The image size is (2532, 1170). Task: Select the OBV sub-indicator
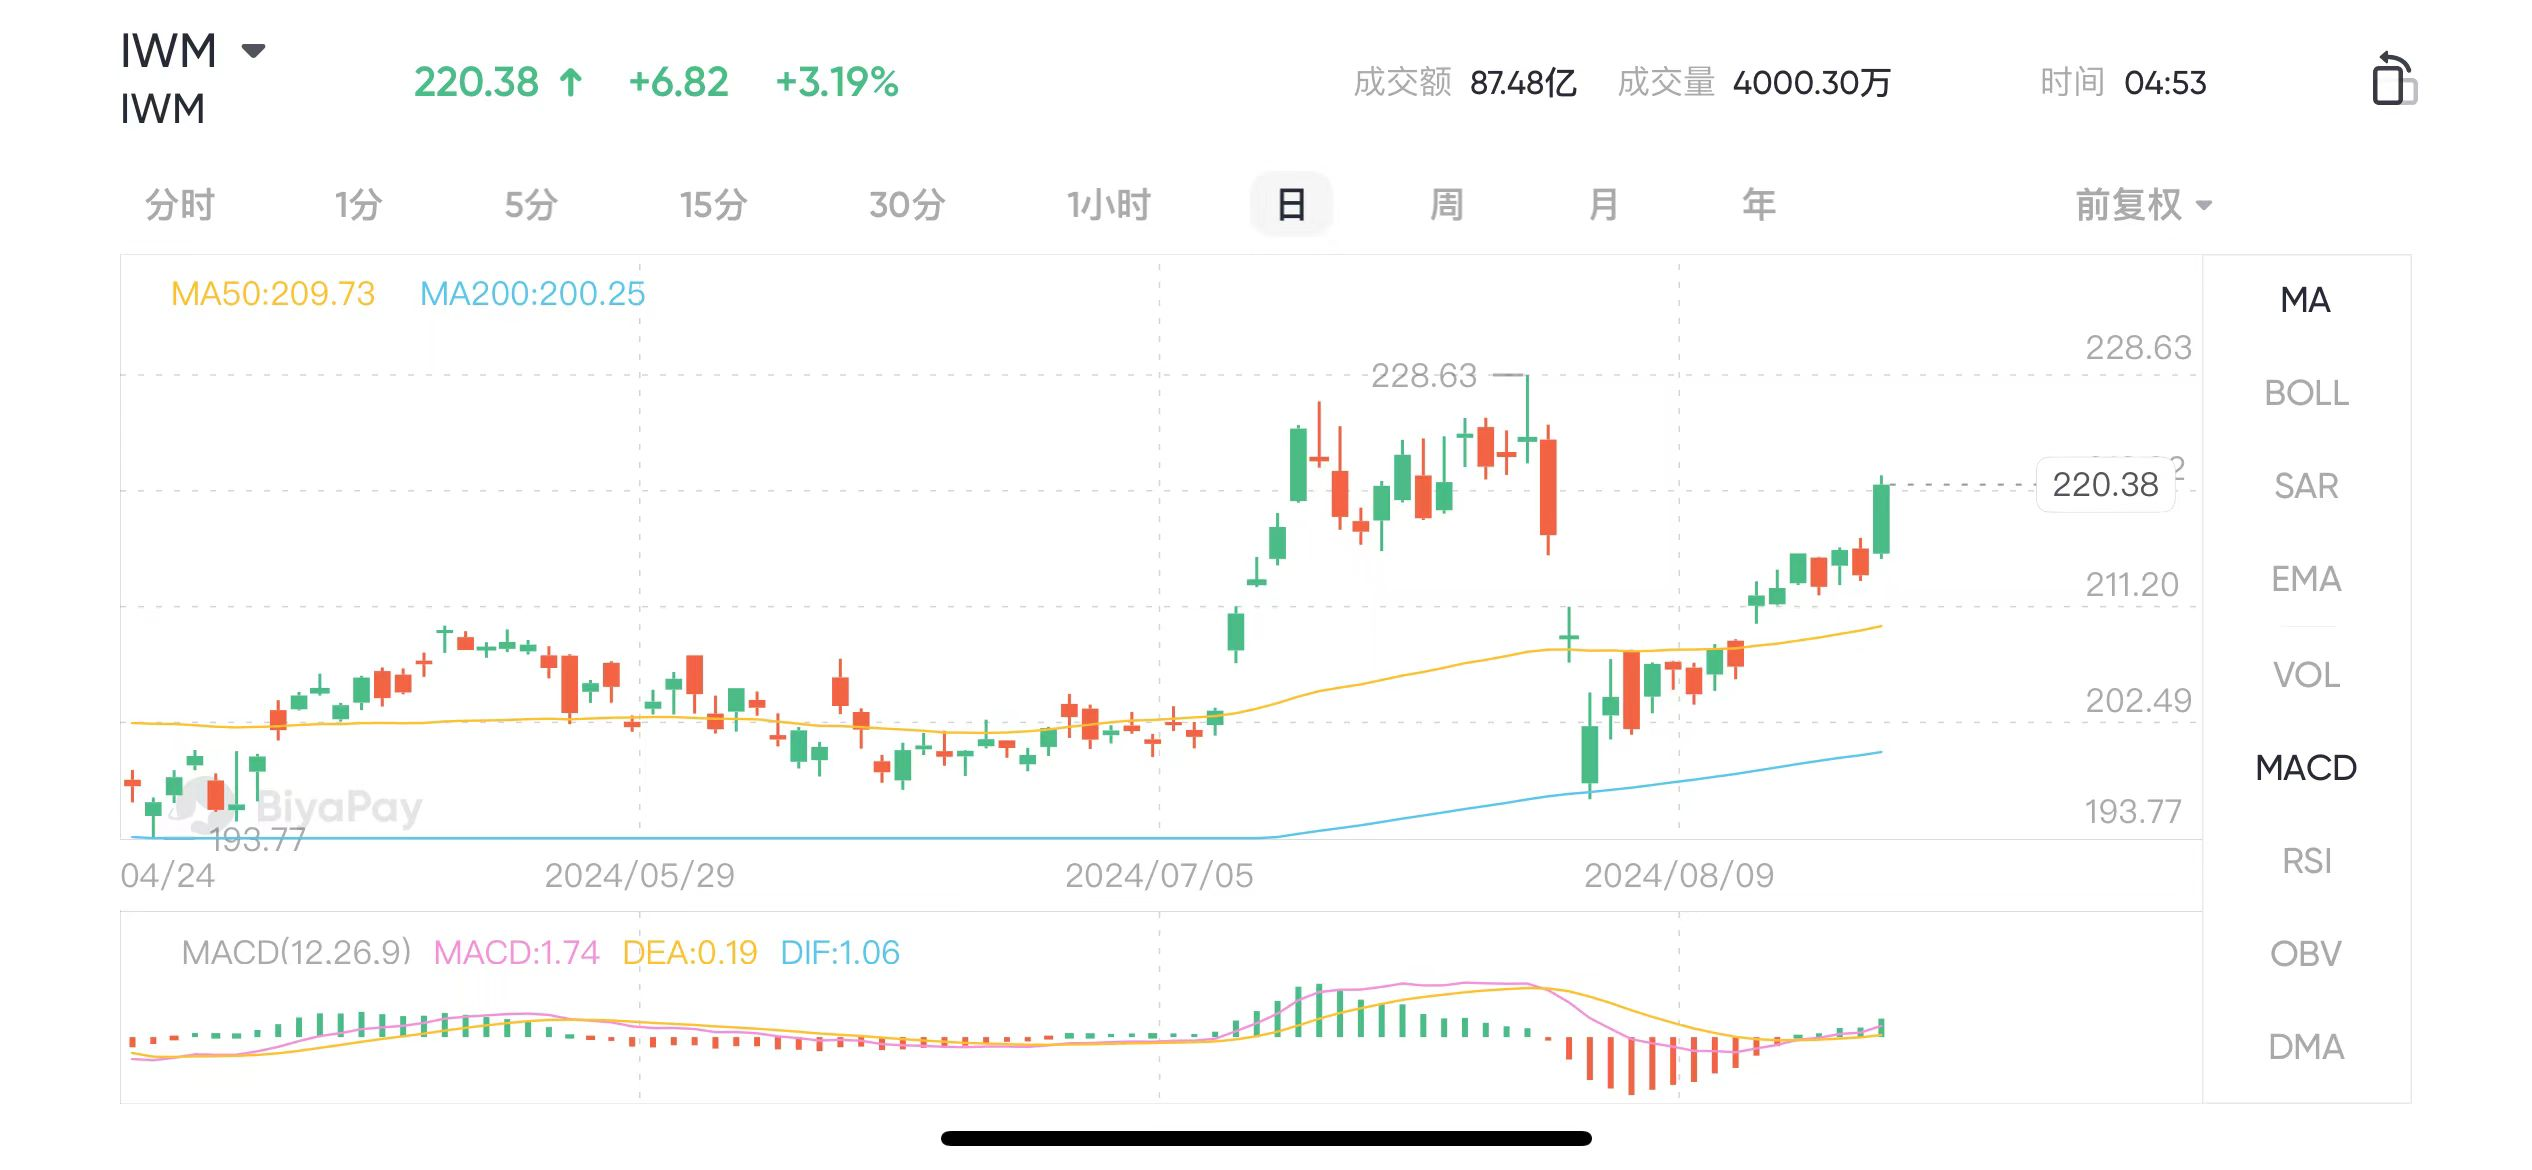(x=2306, y=954)
